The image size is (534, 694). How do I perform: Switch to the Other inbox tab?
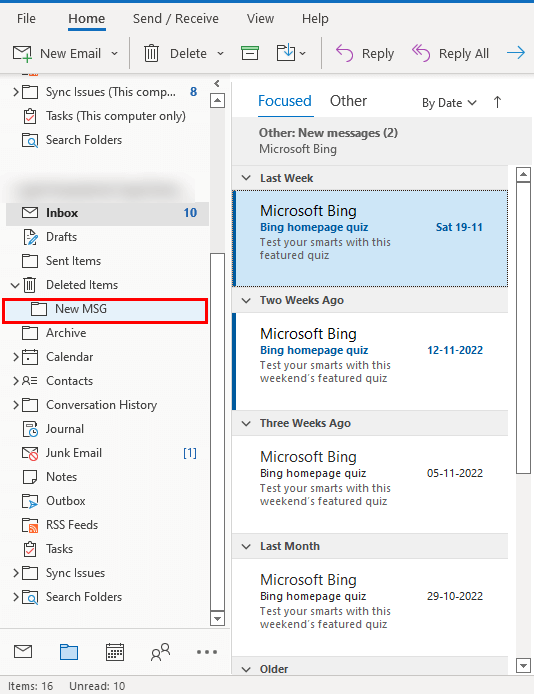[348, 101]
